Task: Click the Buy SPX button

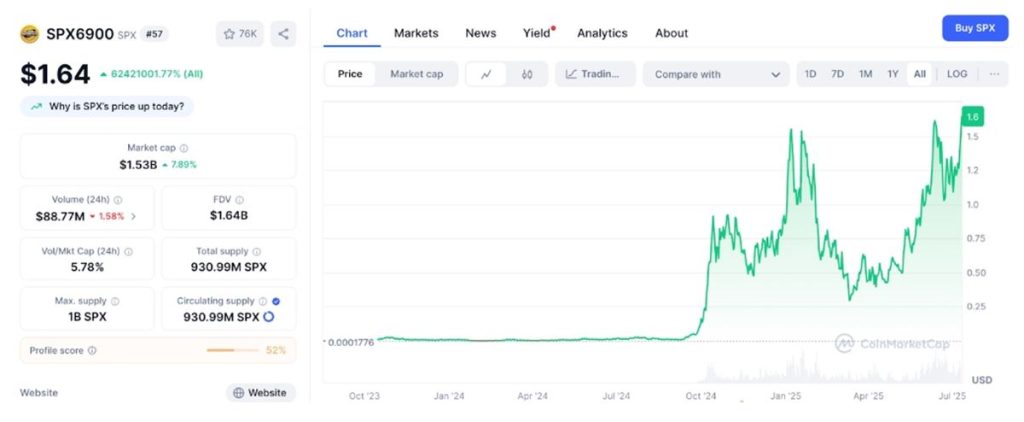Action: [x=975, y=28]
